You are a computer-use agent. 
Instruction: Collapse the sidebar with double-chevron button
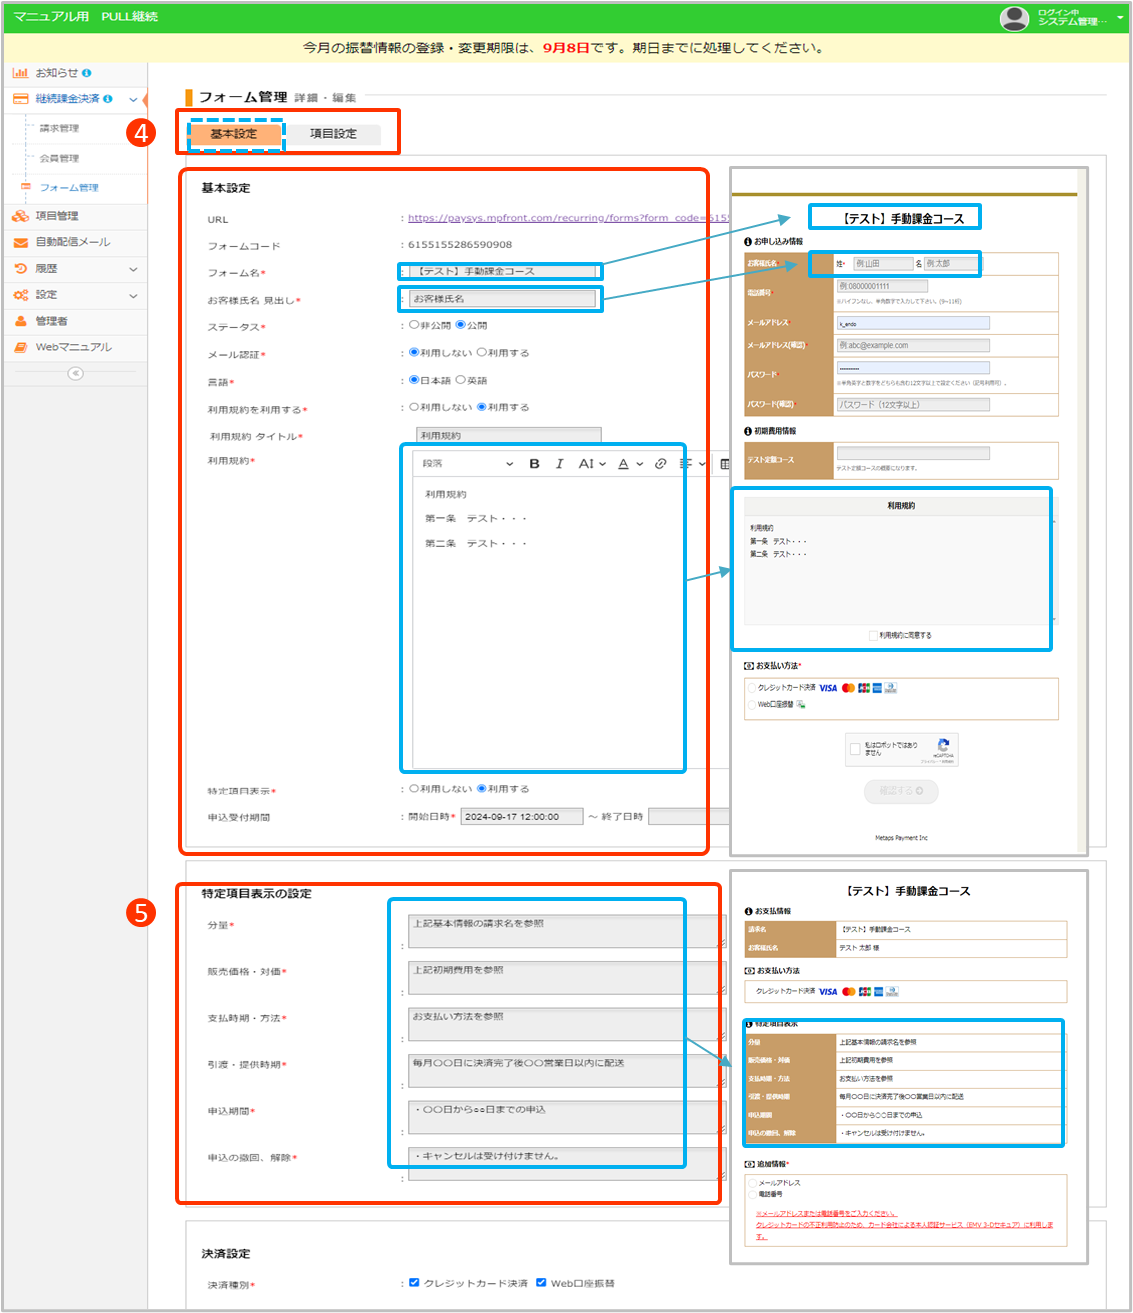[75, 374]
